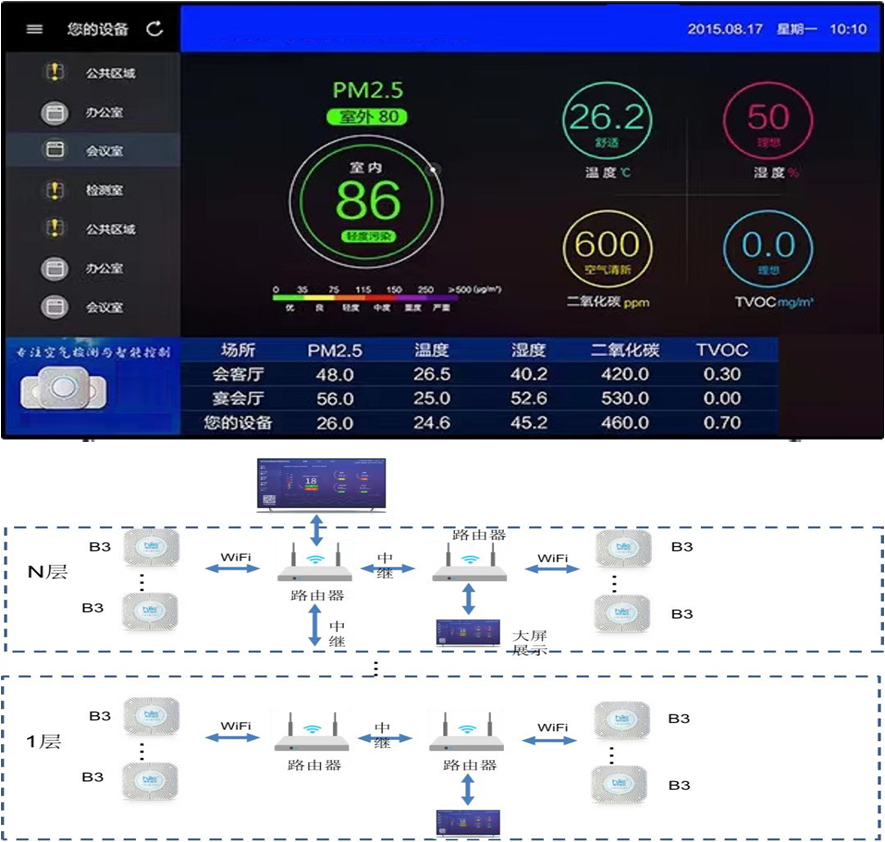Select the humidity circle showing 50
Image resolution: width=885 pixels, height=842 pixels.
coord(768,120)
